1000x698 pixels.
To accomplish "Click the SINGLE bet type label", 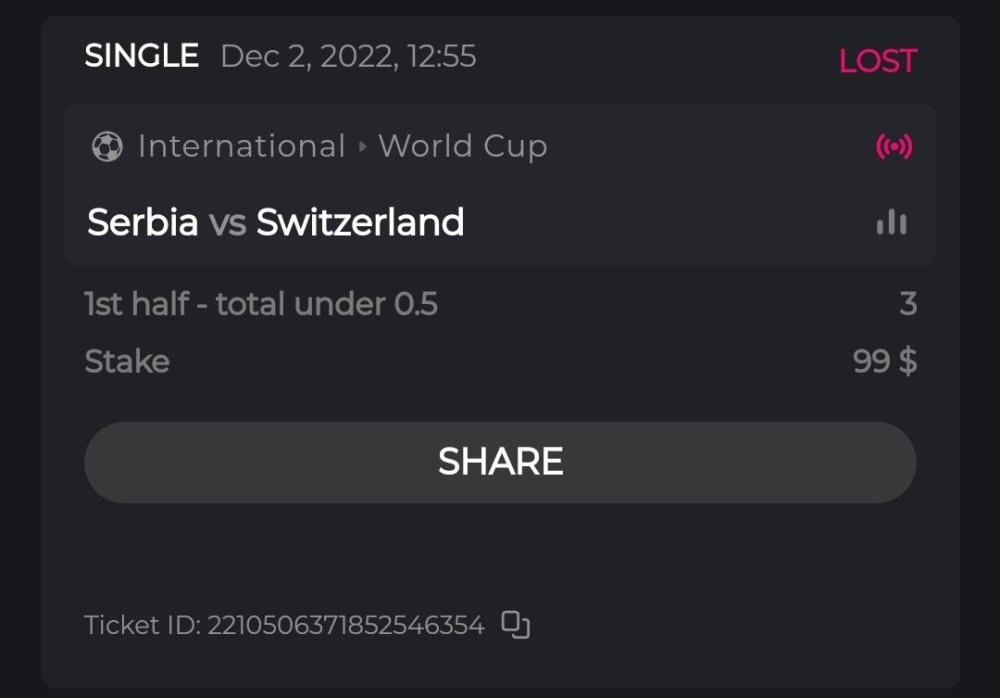I will pos(142,56).
